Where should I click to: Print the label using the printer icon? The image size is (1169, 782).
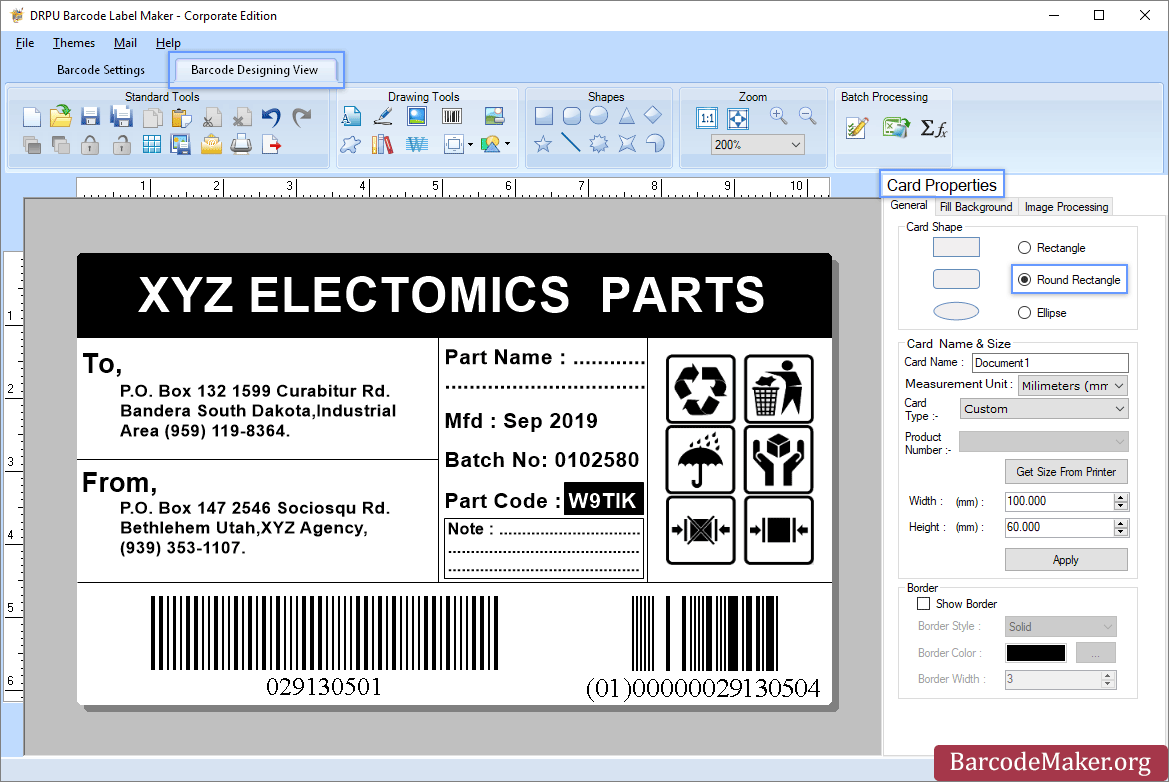click(241, 144)
